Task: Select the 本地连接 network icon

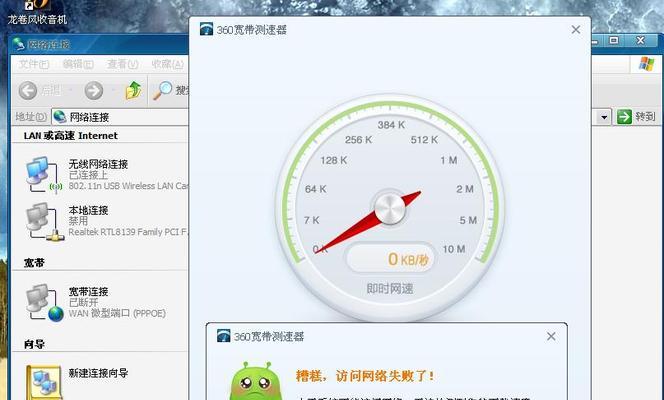Action: tap(44, 221)
